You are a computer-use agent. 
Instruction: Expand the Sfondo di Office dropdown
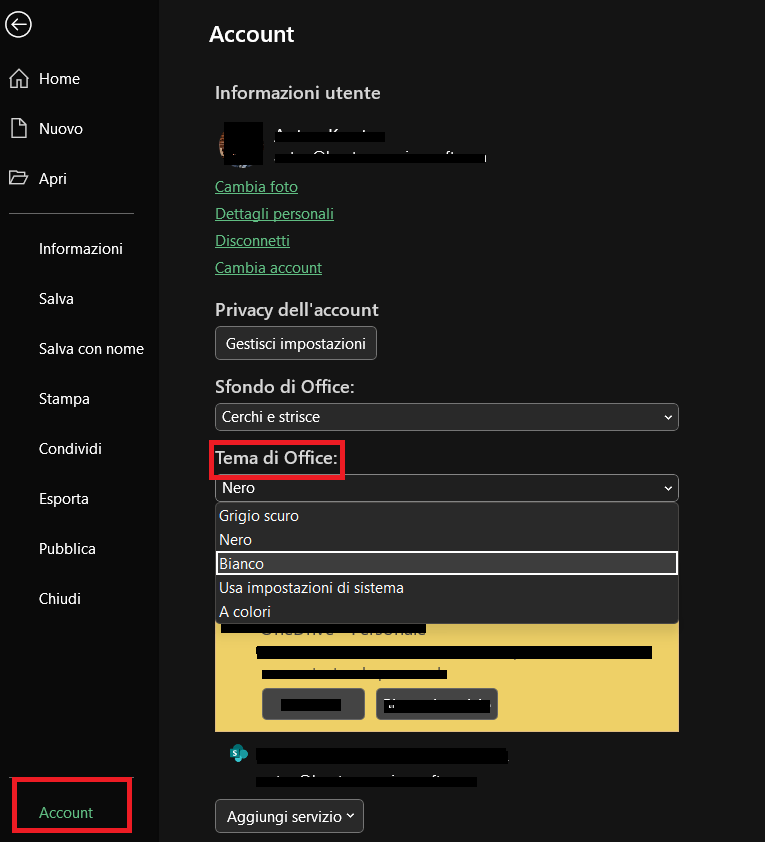pos(447,417)
